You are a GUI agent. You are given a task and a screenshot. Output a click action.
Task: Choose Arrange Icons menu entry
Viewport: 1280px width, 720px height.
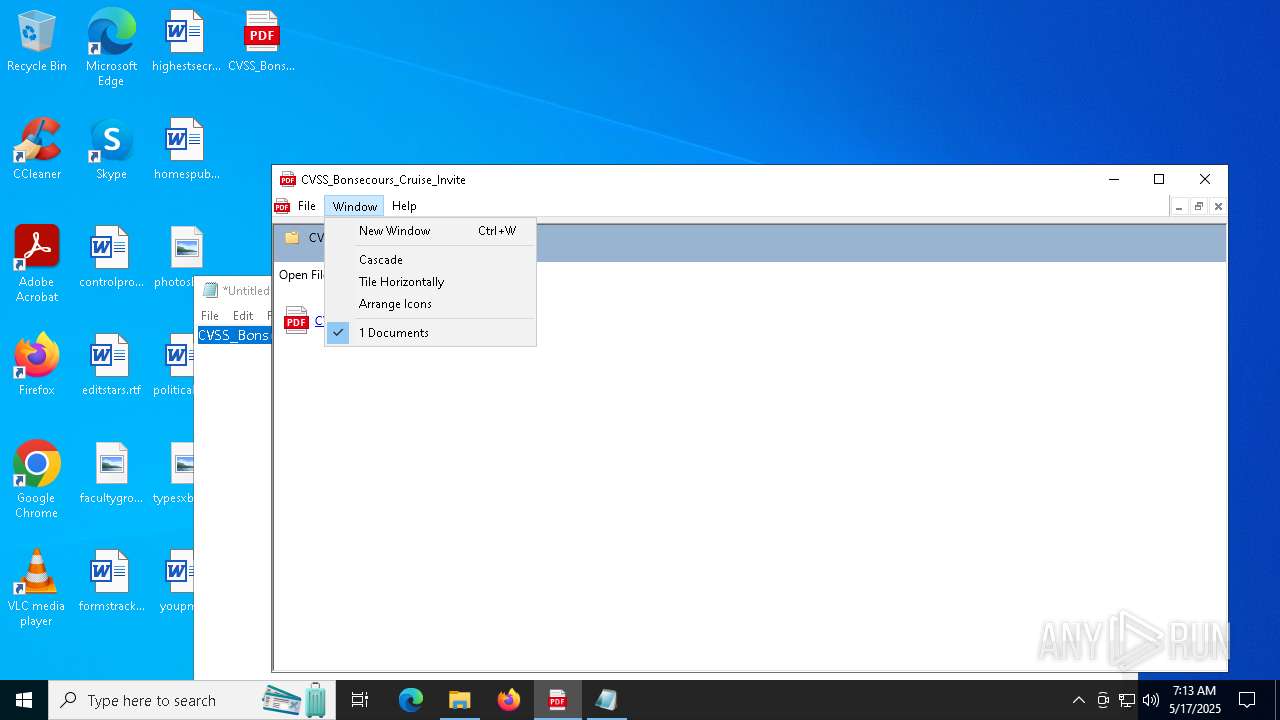[x=431, y=304]
